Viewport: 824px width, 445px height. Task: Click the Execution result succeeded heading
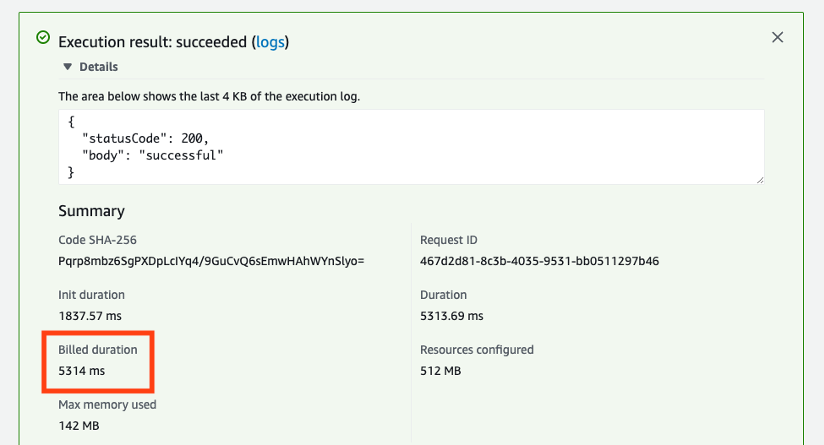[154, 42]
